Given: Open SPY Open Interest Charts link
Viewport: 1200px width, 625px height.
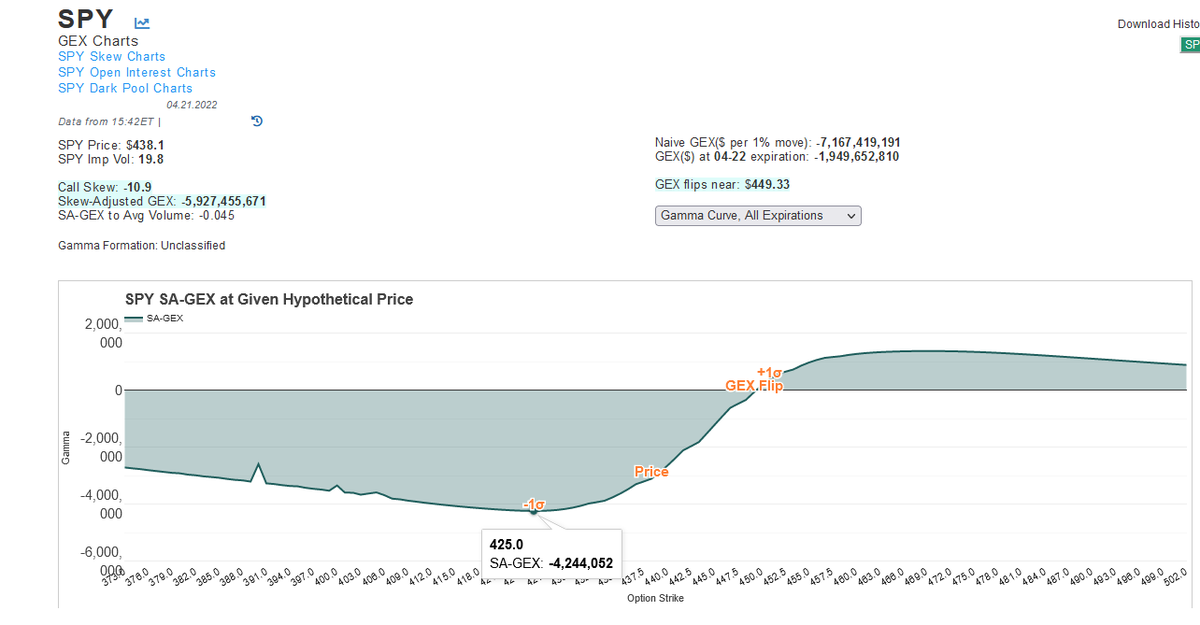Looking at the screenshot, I should click(x=137, y=72).
